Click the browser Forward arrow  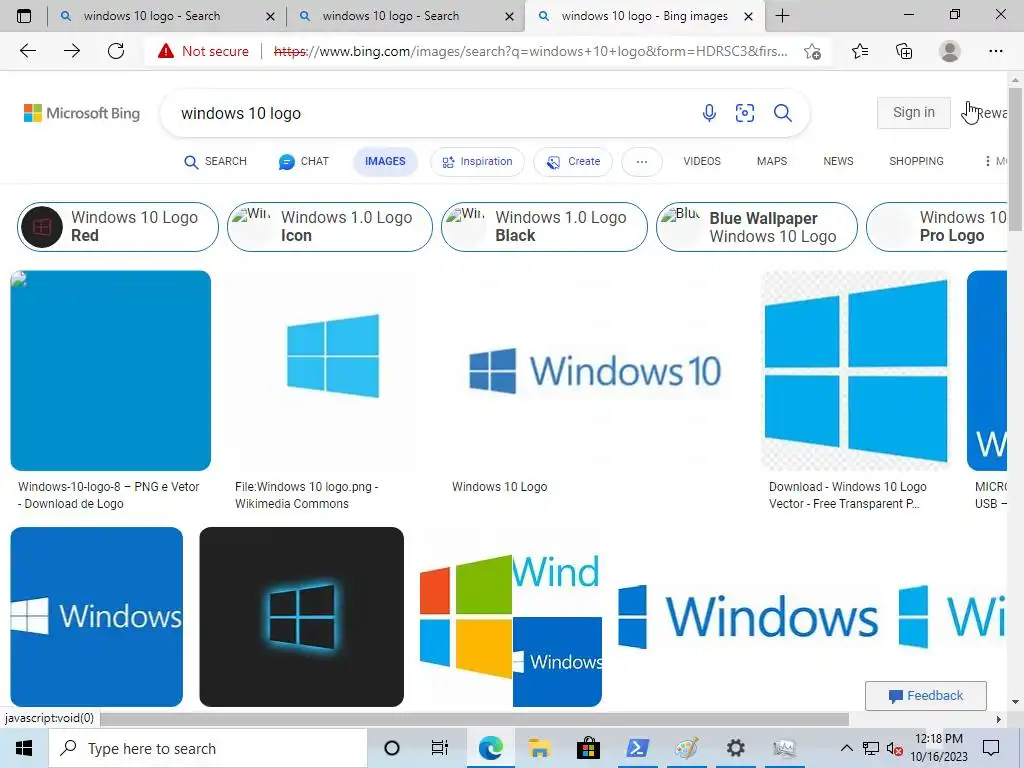(x=72, y=51)
